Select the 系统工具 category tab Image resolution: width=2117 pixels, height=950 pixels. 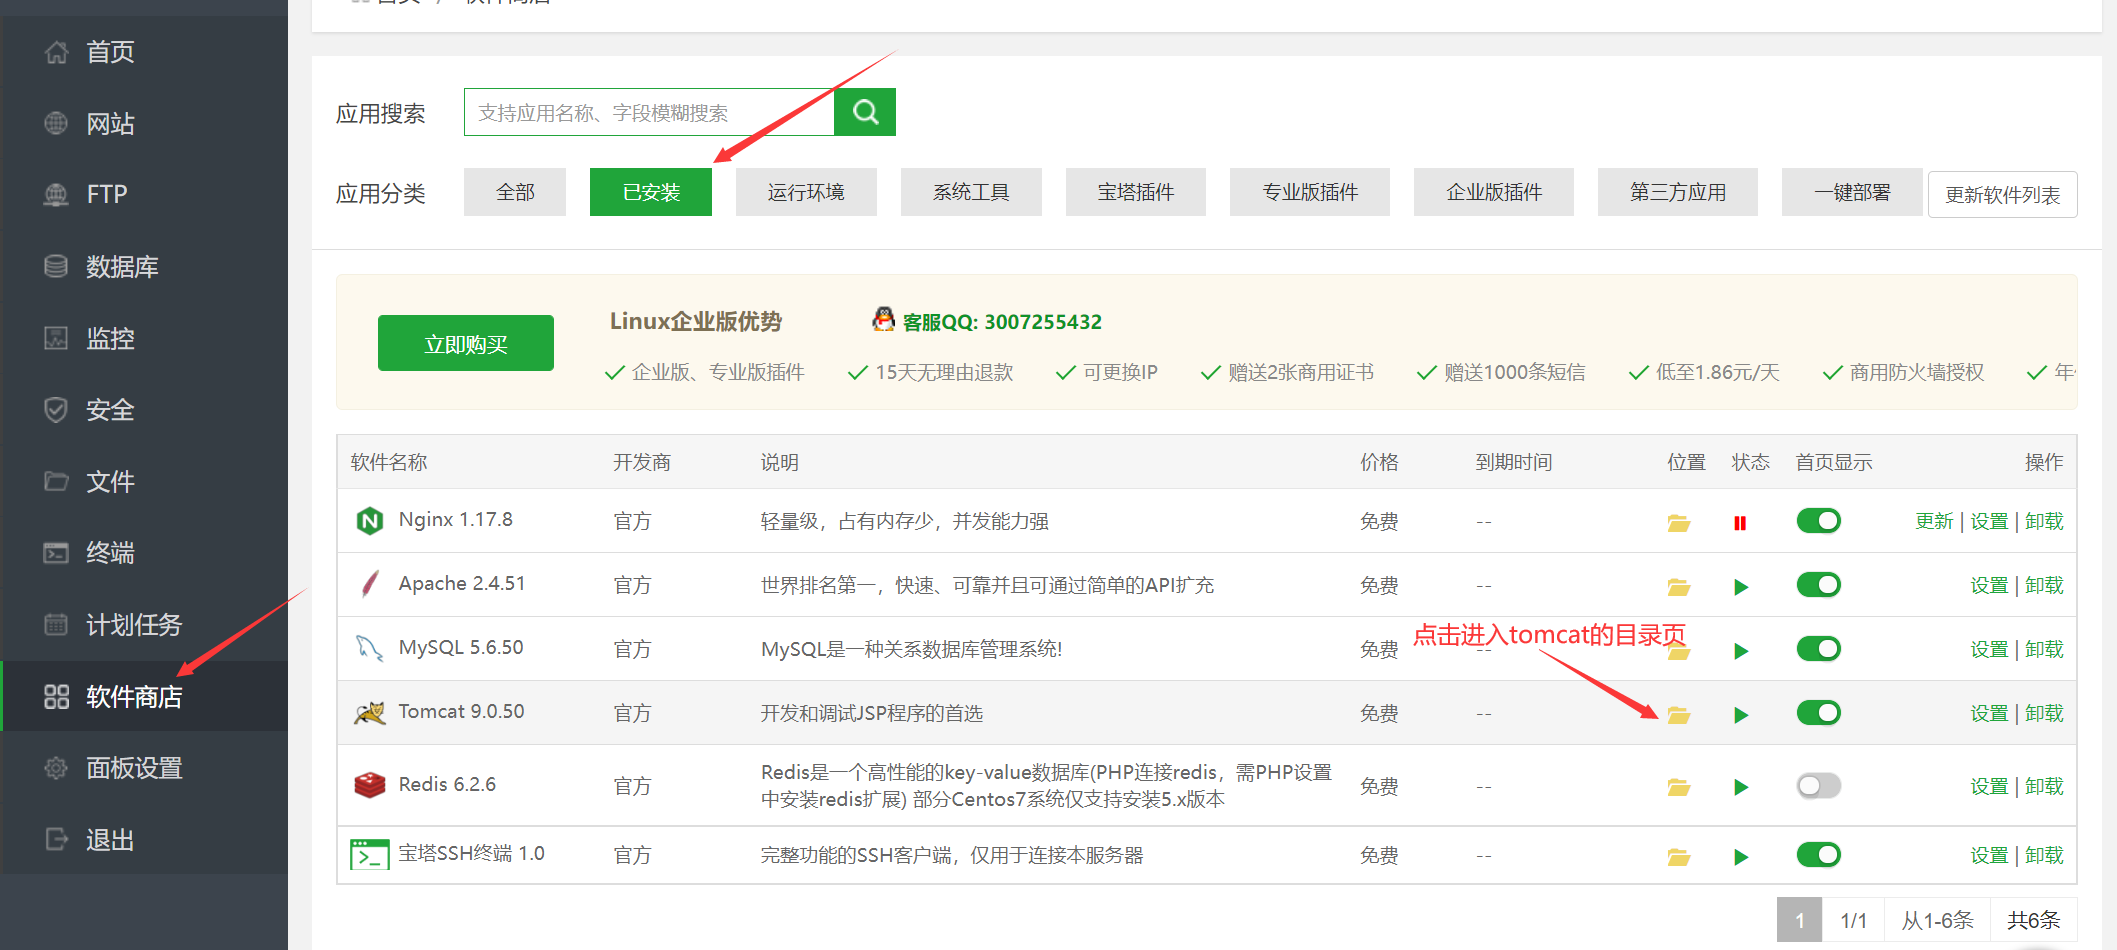coord(971,192)
